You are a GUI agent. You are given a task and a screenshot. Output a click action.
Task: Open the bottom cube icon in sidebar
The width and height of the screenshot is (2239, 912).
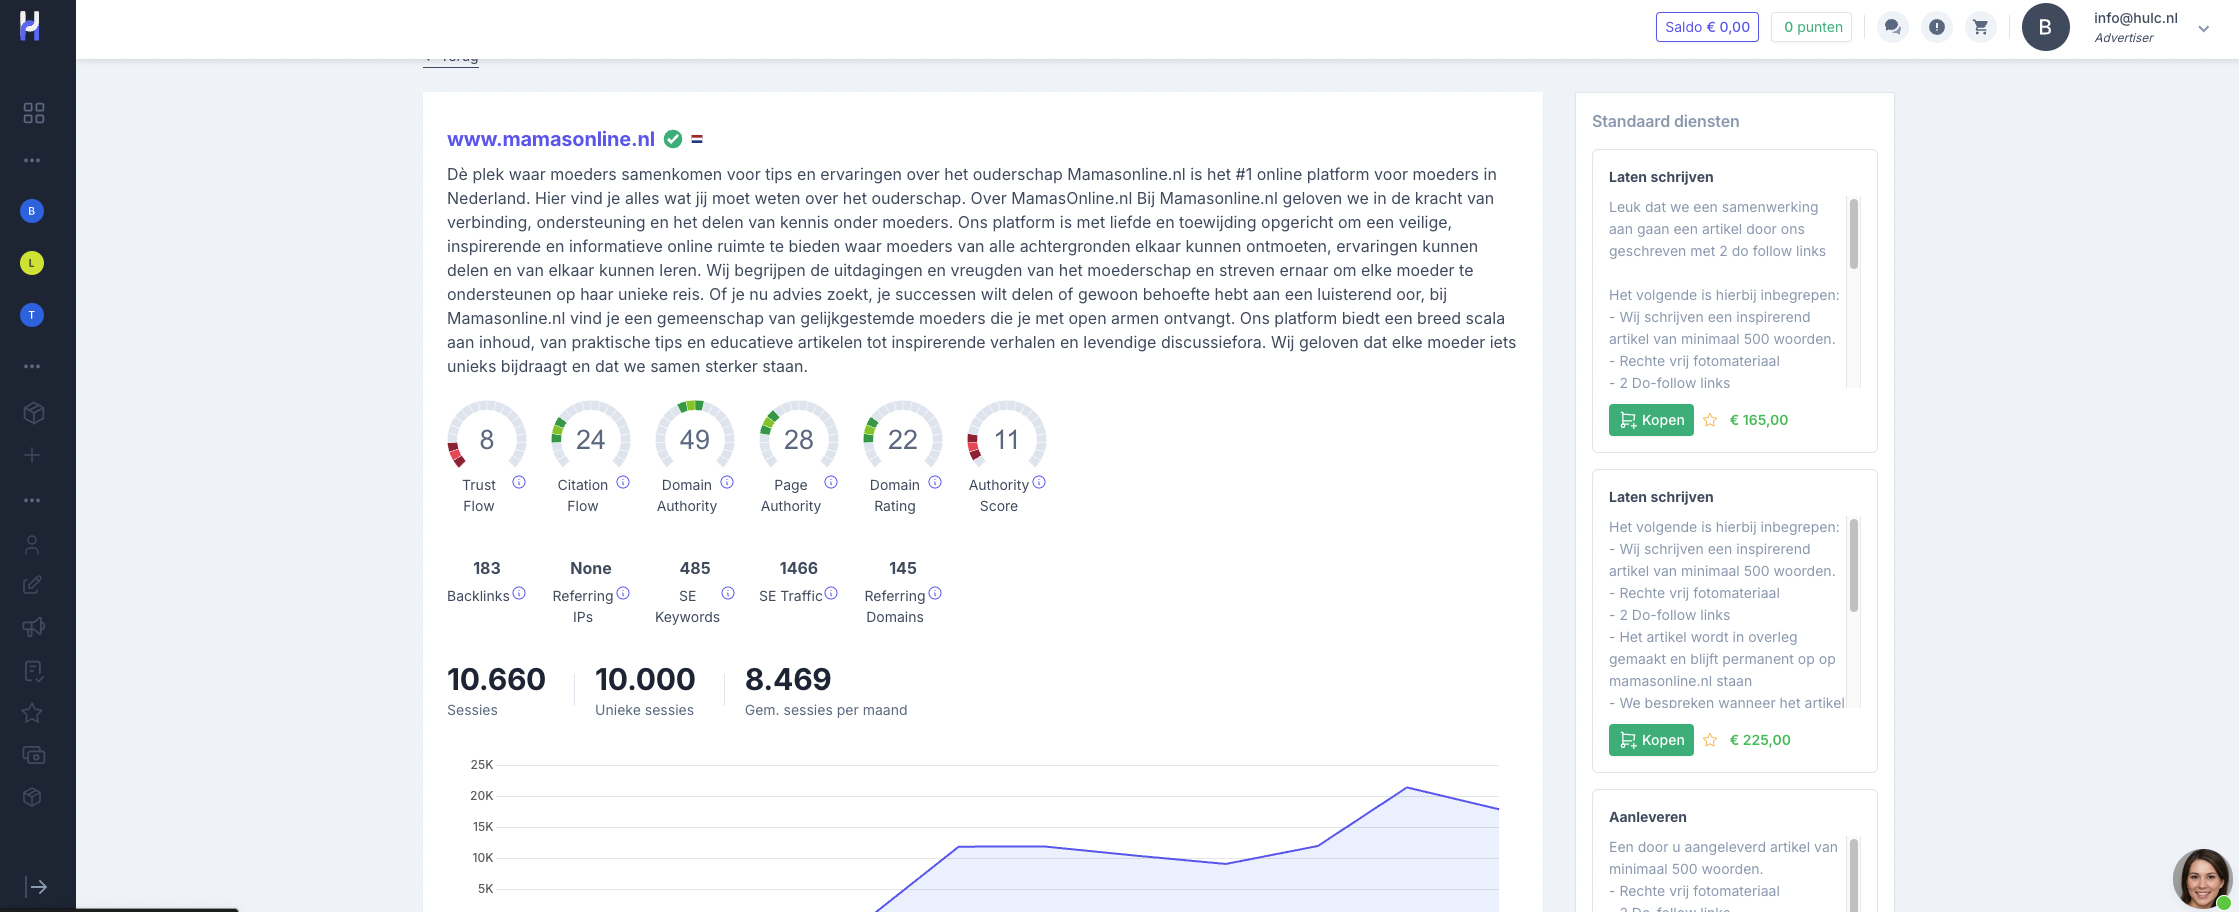[32, 797]
